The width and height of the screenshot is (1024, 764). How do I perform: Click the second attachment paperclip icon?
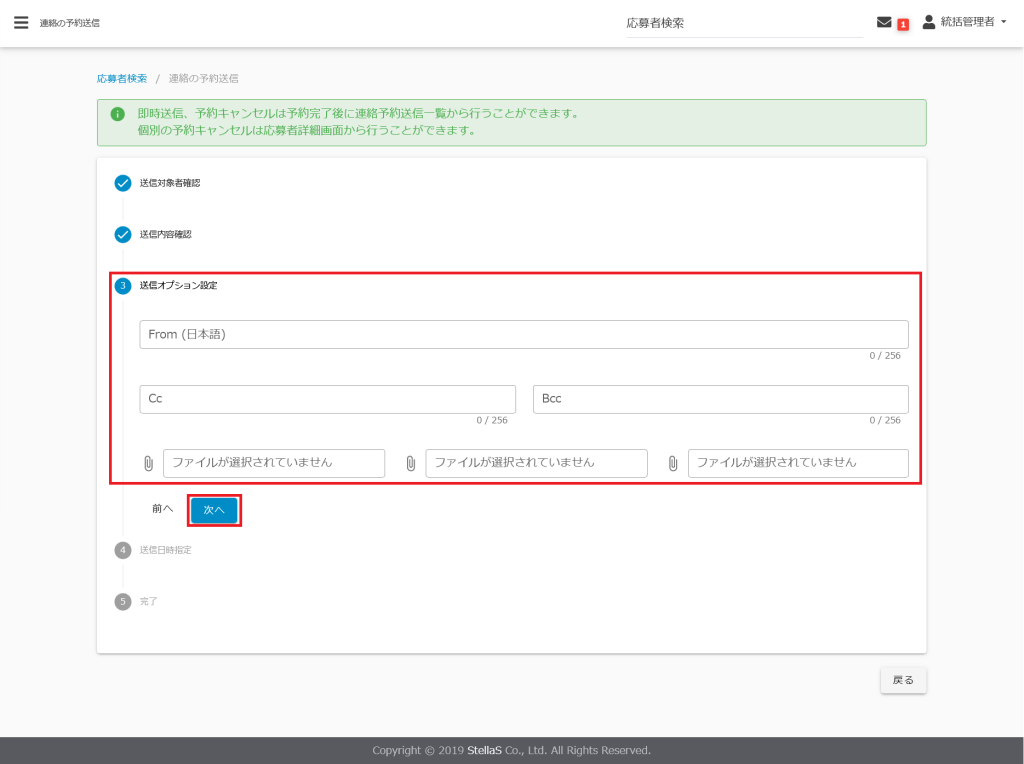coord(410,463)
